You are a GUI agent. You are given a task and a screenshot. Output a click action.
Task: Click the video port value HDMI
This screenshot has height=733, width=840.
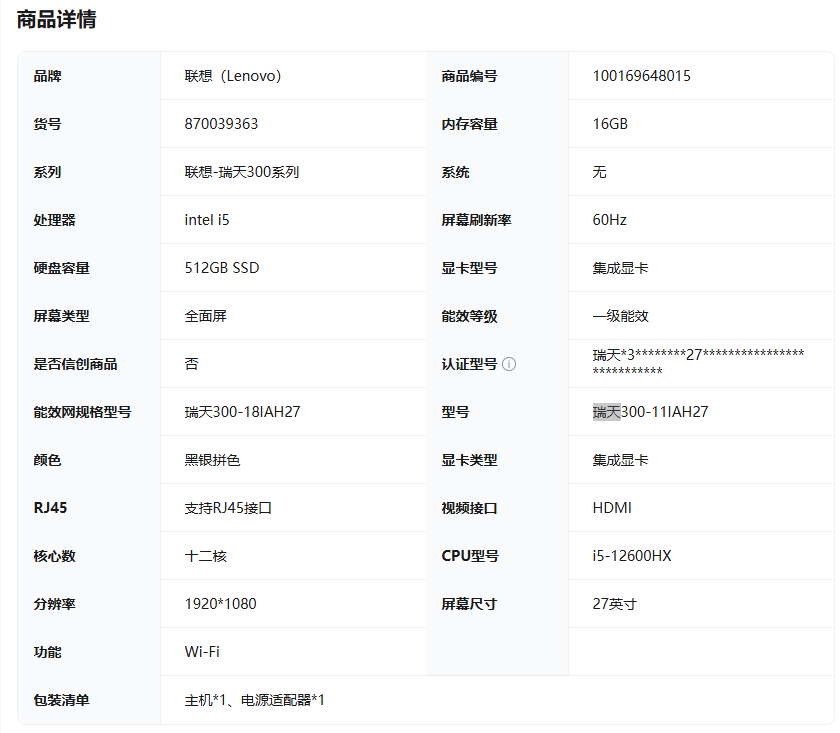(x=612, y=508)
